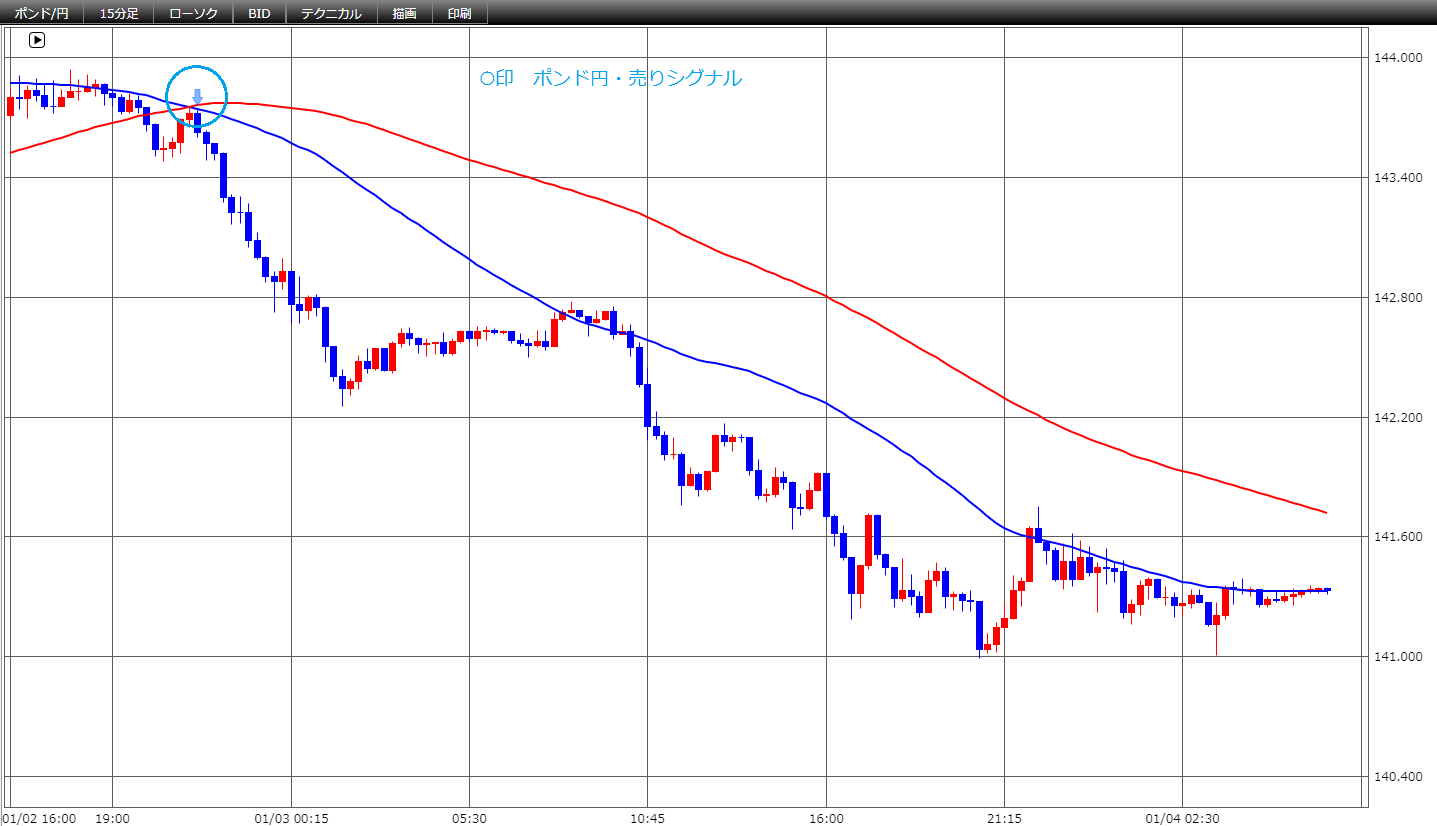Click the play arrow icon in chart corner

[37, 40]
